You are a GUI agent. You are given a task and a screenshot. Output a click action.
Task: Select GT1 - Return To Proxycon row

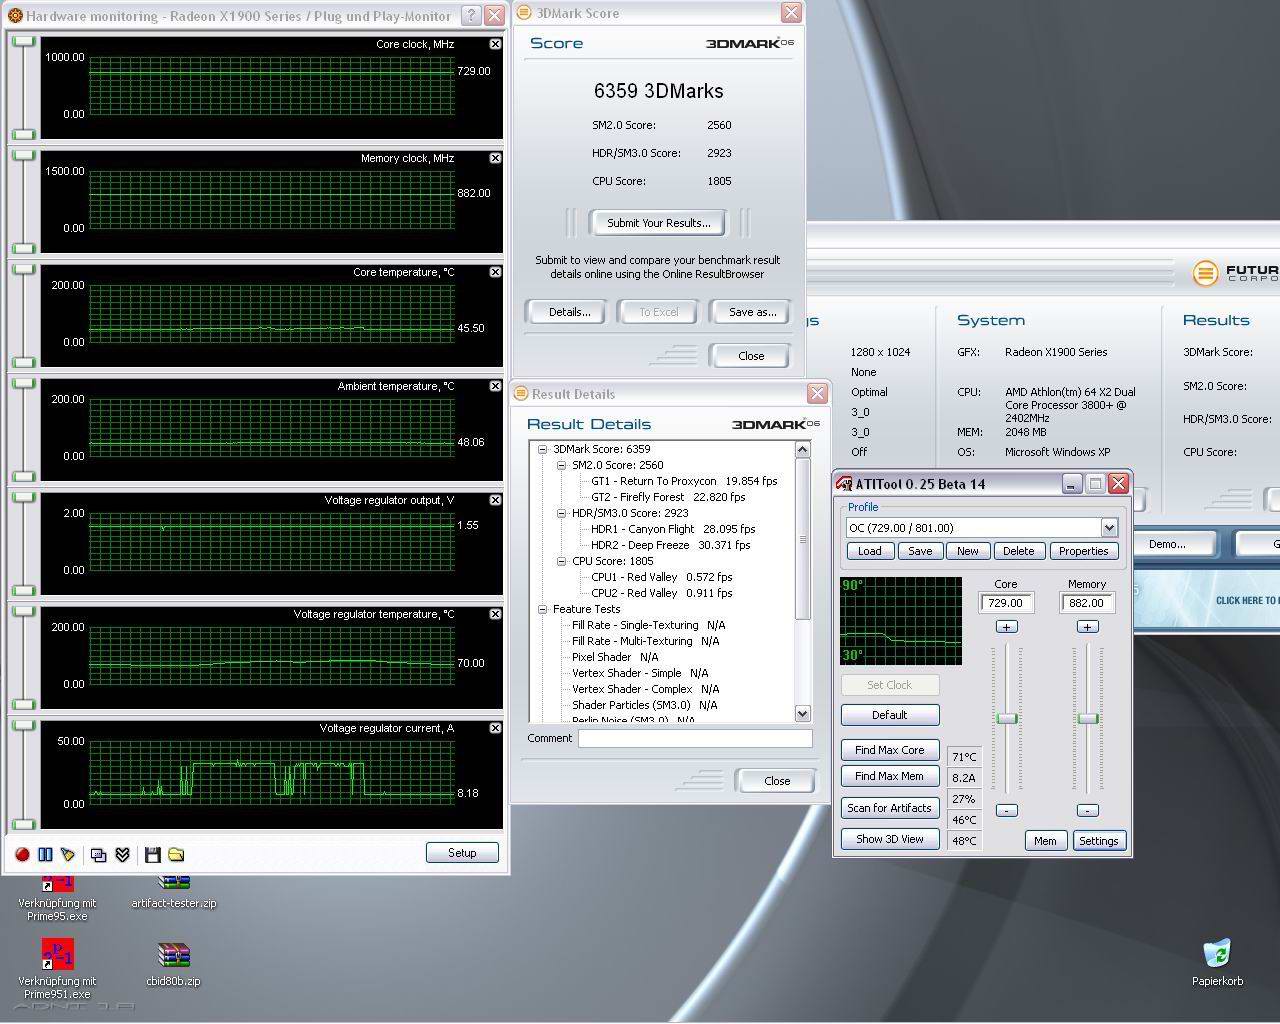[684, 481]
